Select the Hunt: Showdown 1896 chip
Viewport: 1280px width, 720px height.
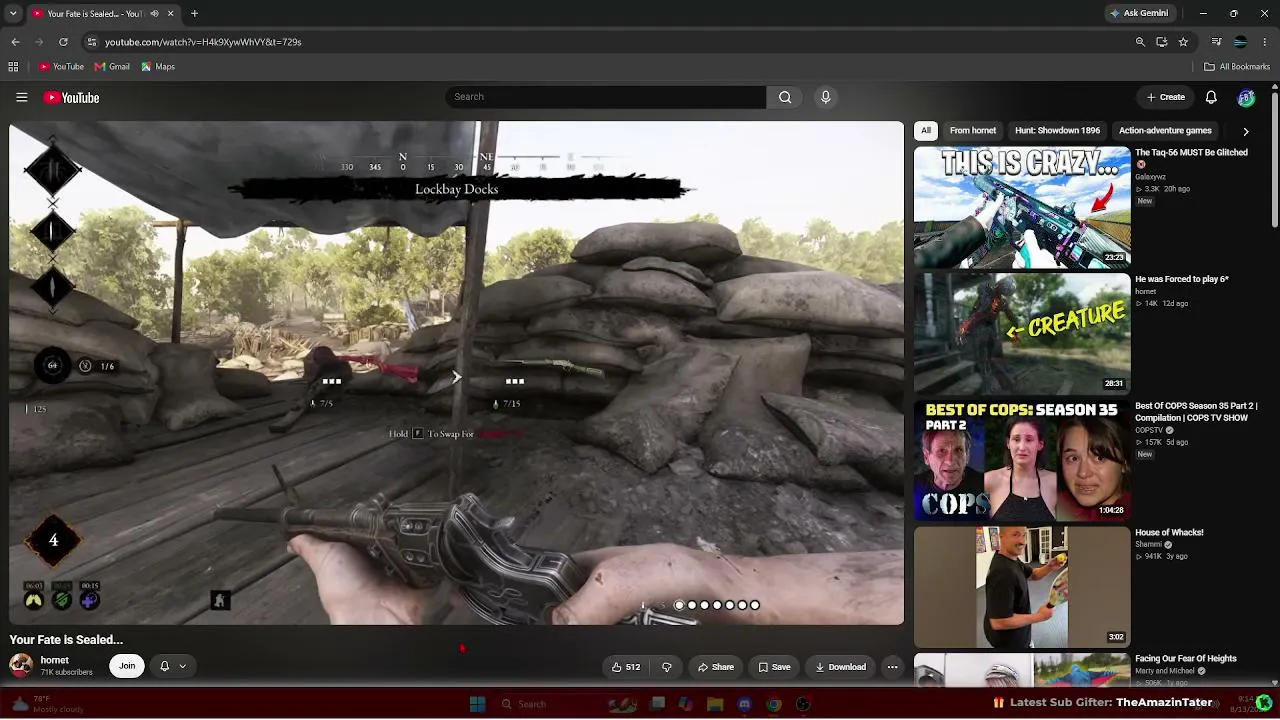pyautogui.click(x=1057, y=131)
